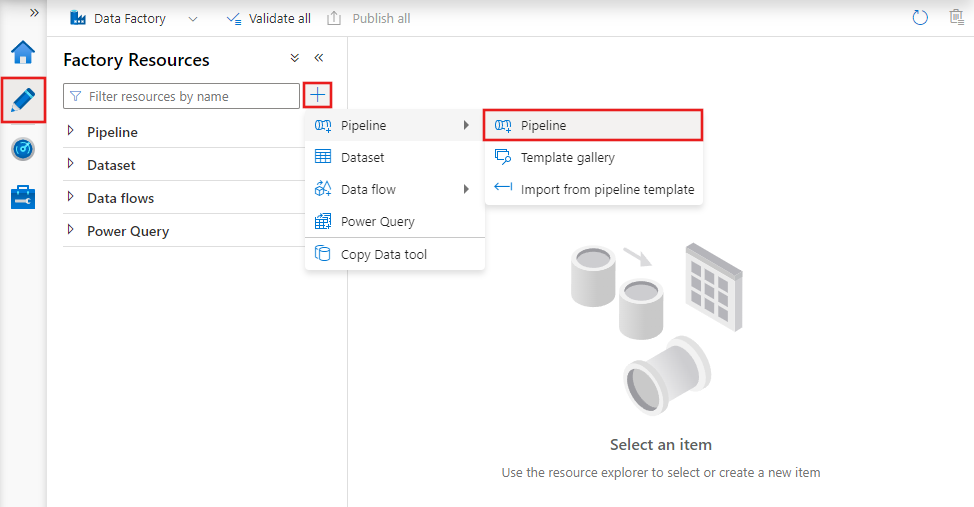Click the Validate all checkmark icon
This screenshot has width=974, height=507.
[234, 19]
